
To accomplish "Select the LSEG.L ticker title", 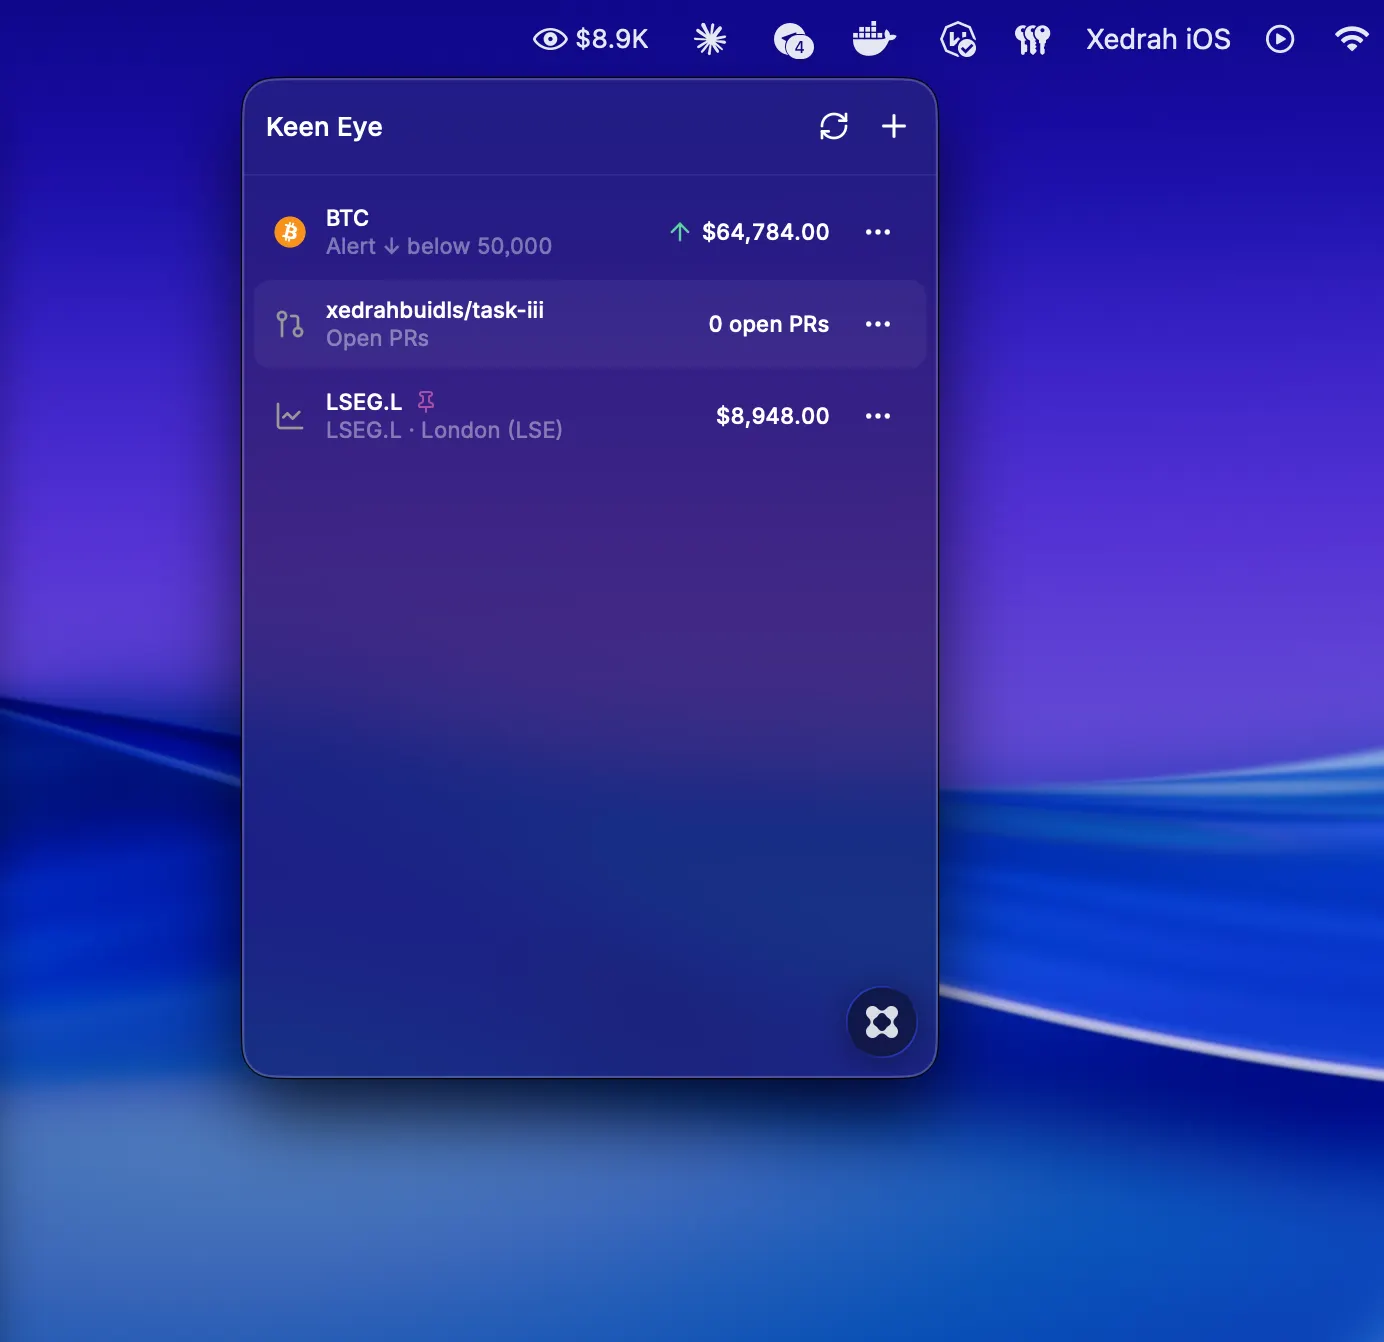I will click(x=364, y=402).
